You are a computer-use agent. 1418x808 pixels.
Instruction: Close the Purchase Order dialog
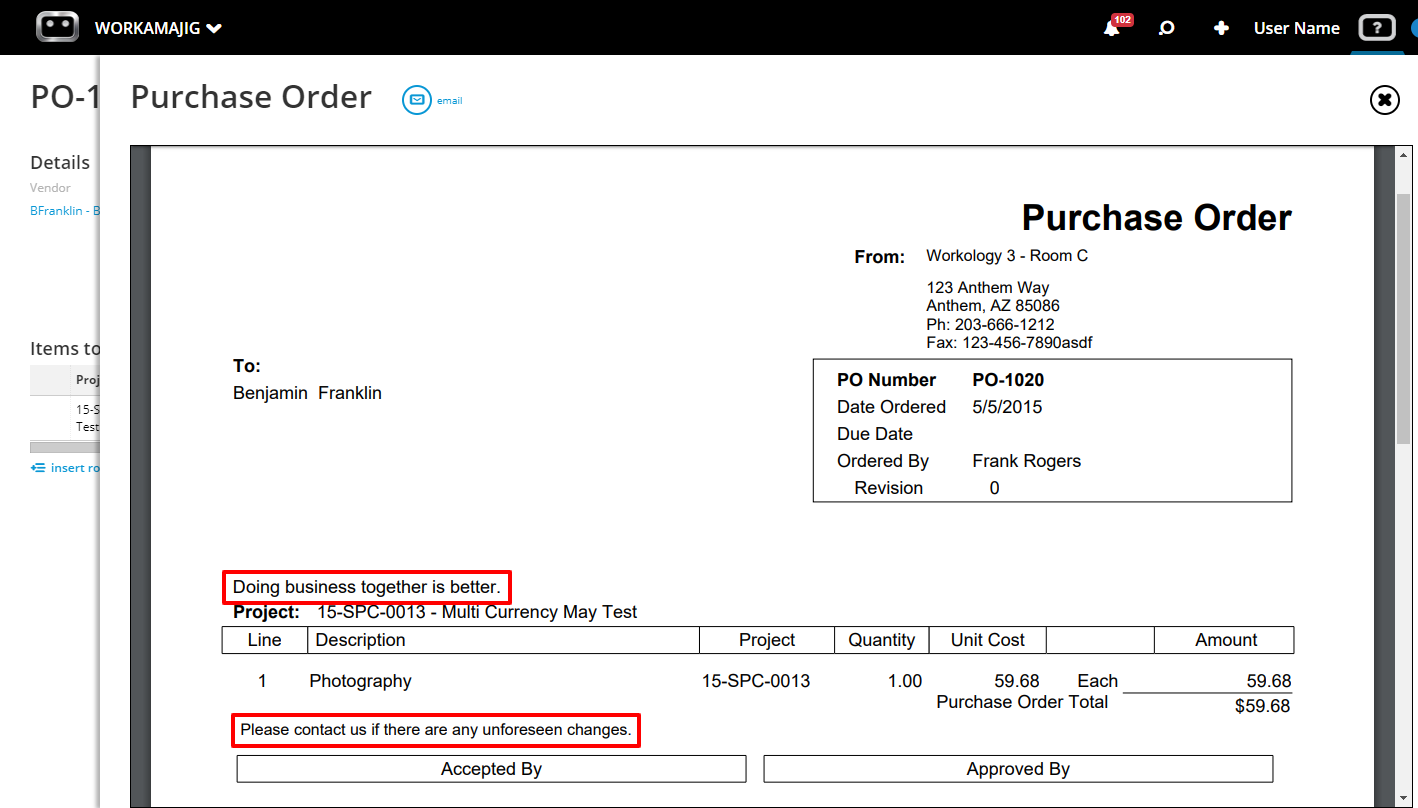click(1384, 100)
